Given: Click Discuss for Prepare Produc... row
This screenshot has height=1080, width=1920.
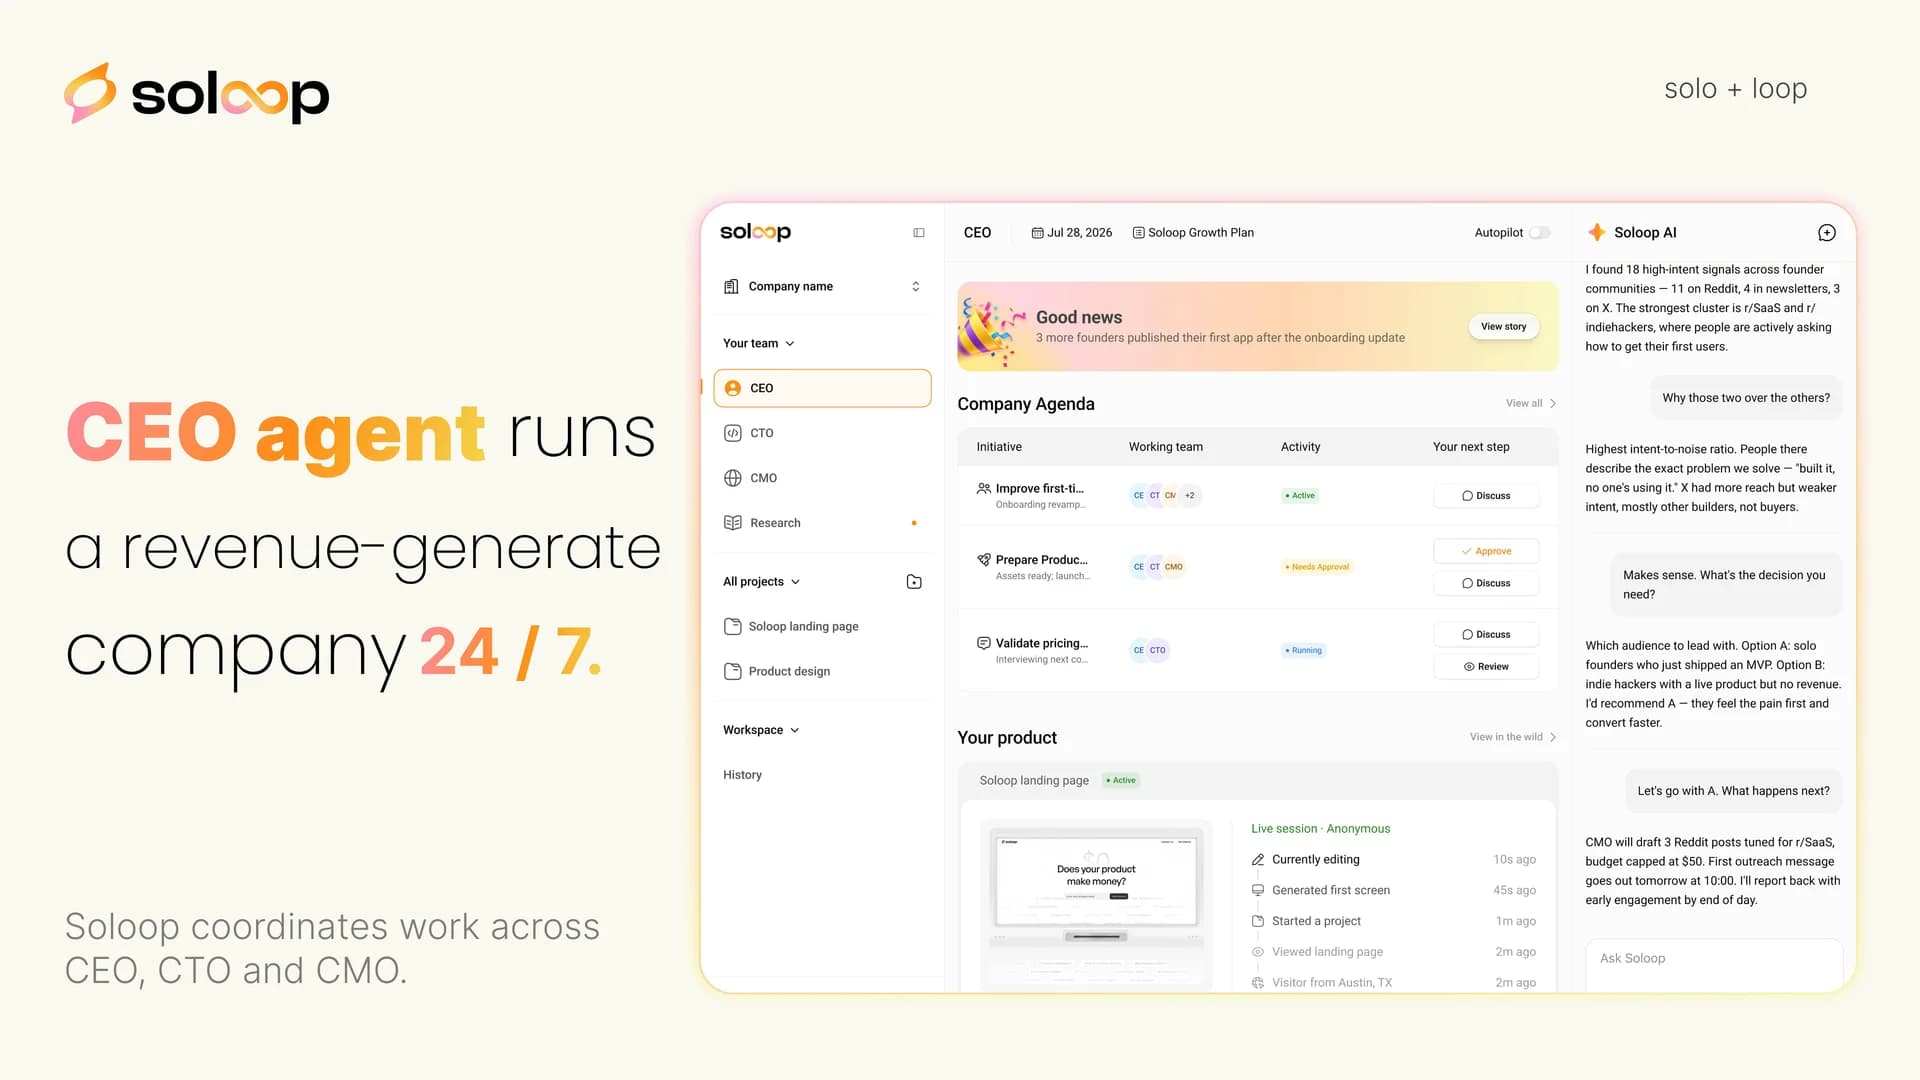Looking at the screenshot, I should (x=1485, y=583).
